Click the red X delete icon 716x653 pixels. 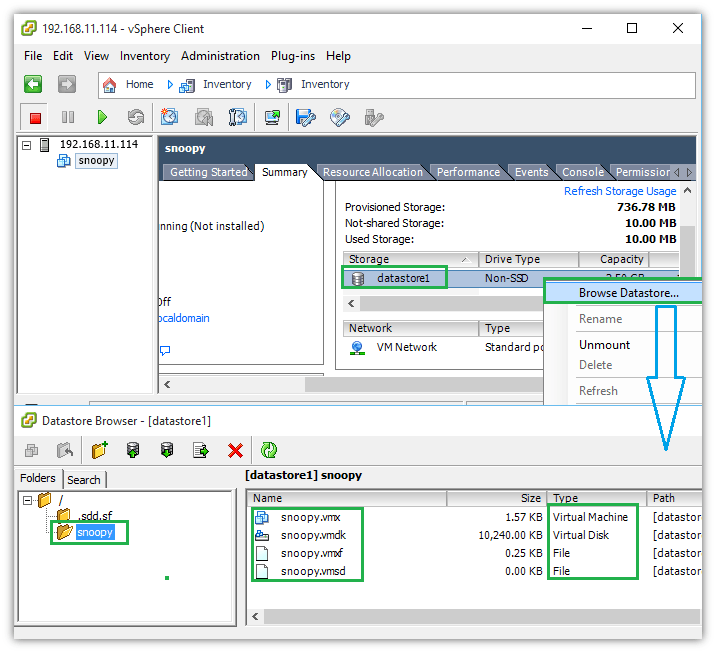(235, 451)
